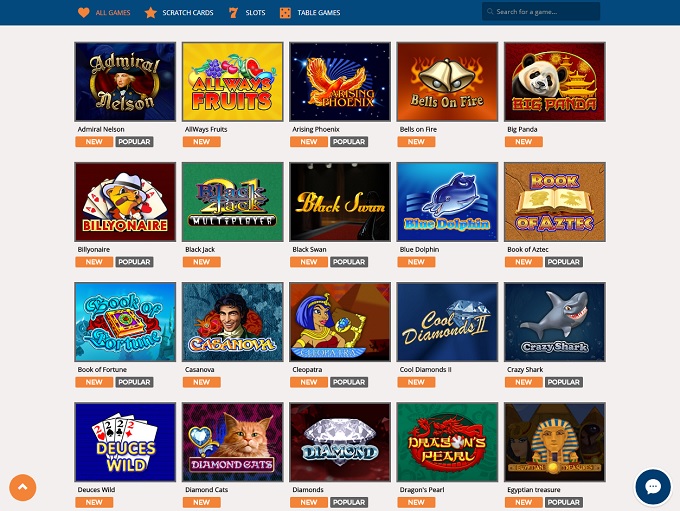Viewport: 680px width, 511px height.
Task: Click the dice icon for Table Games
Action: pos(285,13)
